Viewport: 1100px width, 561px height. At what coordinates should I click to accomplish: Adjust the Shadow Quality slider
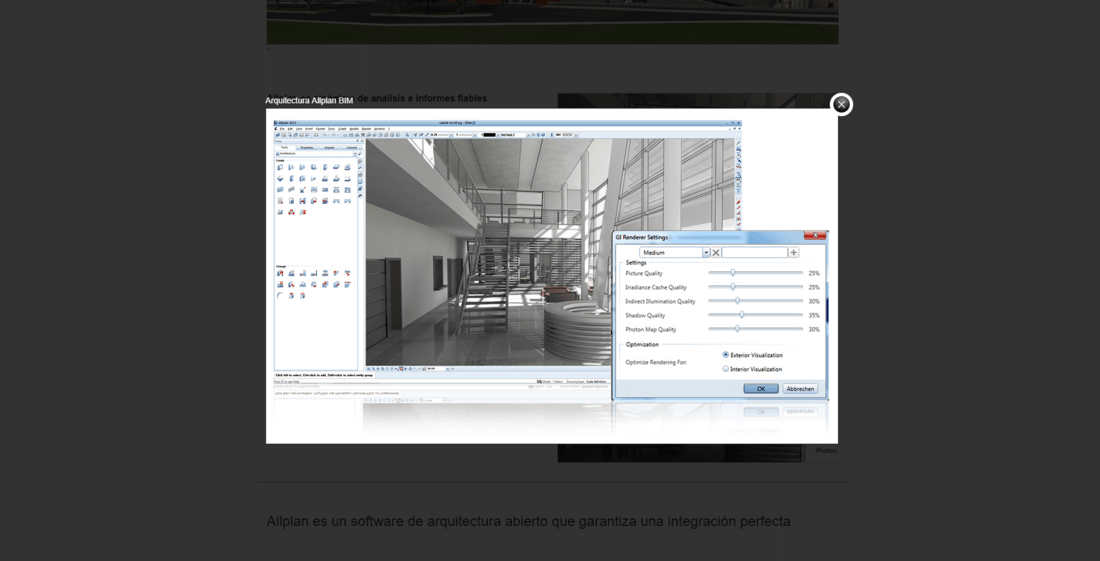coord(756,315)
